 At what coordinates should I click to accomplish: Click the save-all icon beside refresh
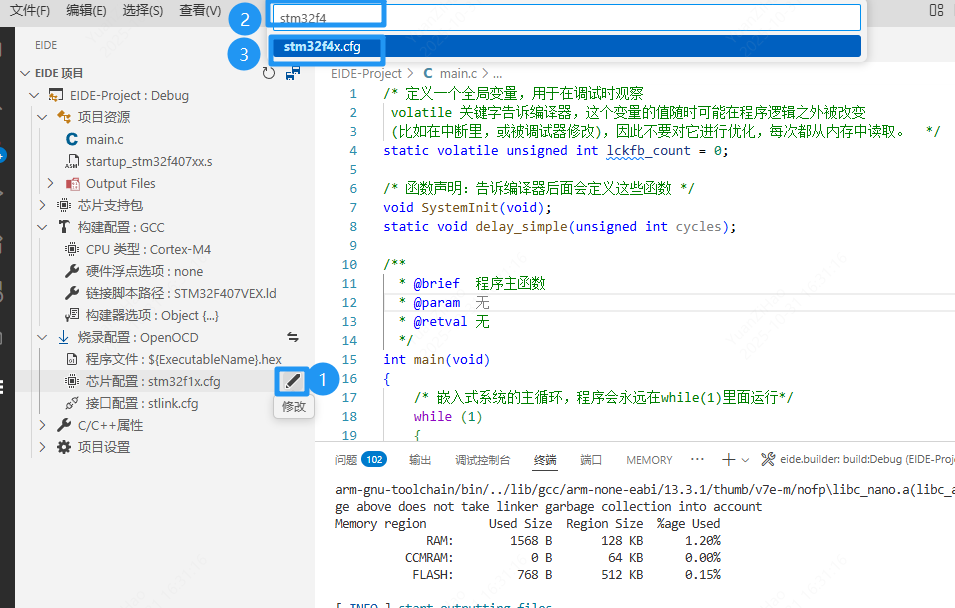click(x=292, y=73)
